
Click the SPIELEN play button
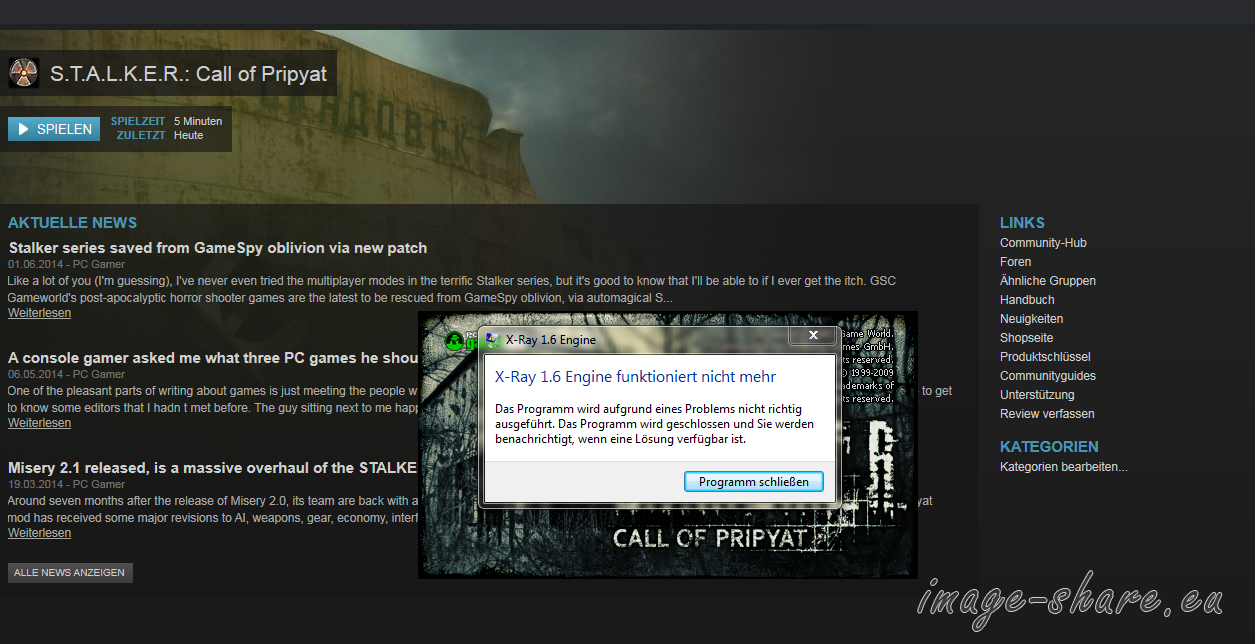pyautogui.click(x=54, y=129)
